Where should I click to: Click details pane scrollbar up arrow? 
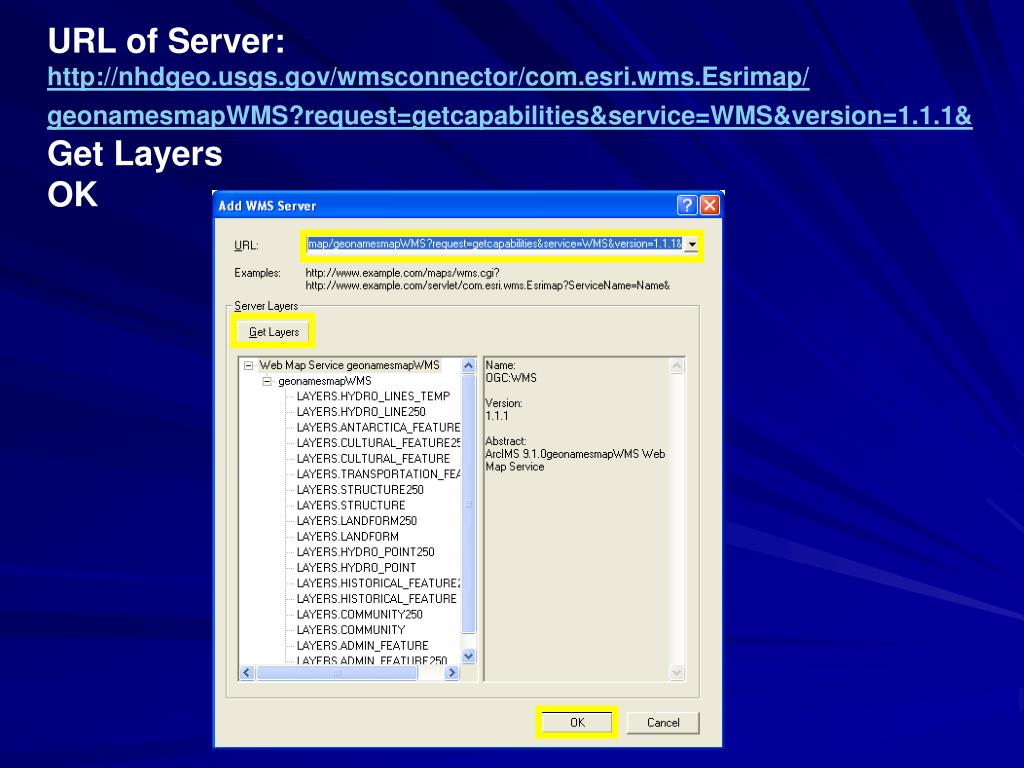click(677, 366)
